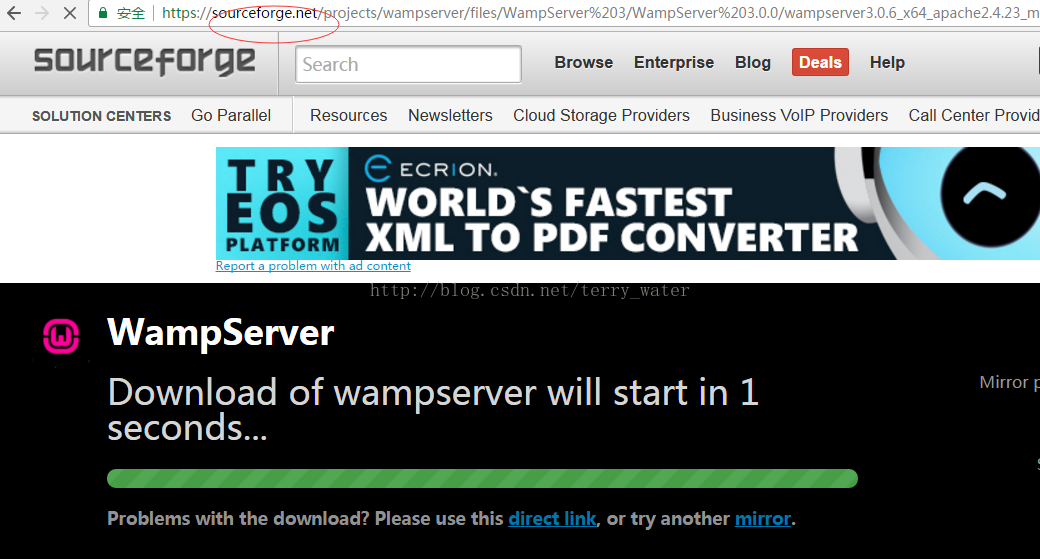Open the Blog menu item

click(x=753, y=62)
